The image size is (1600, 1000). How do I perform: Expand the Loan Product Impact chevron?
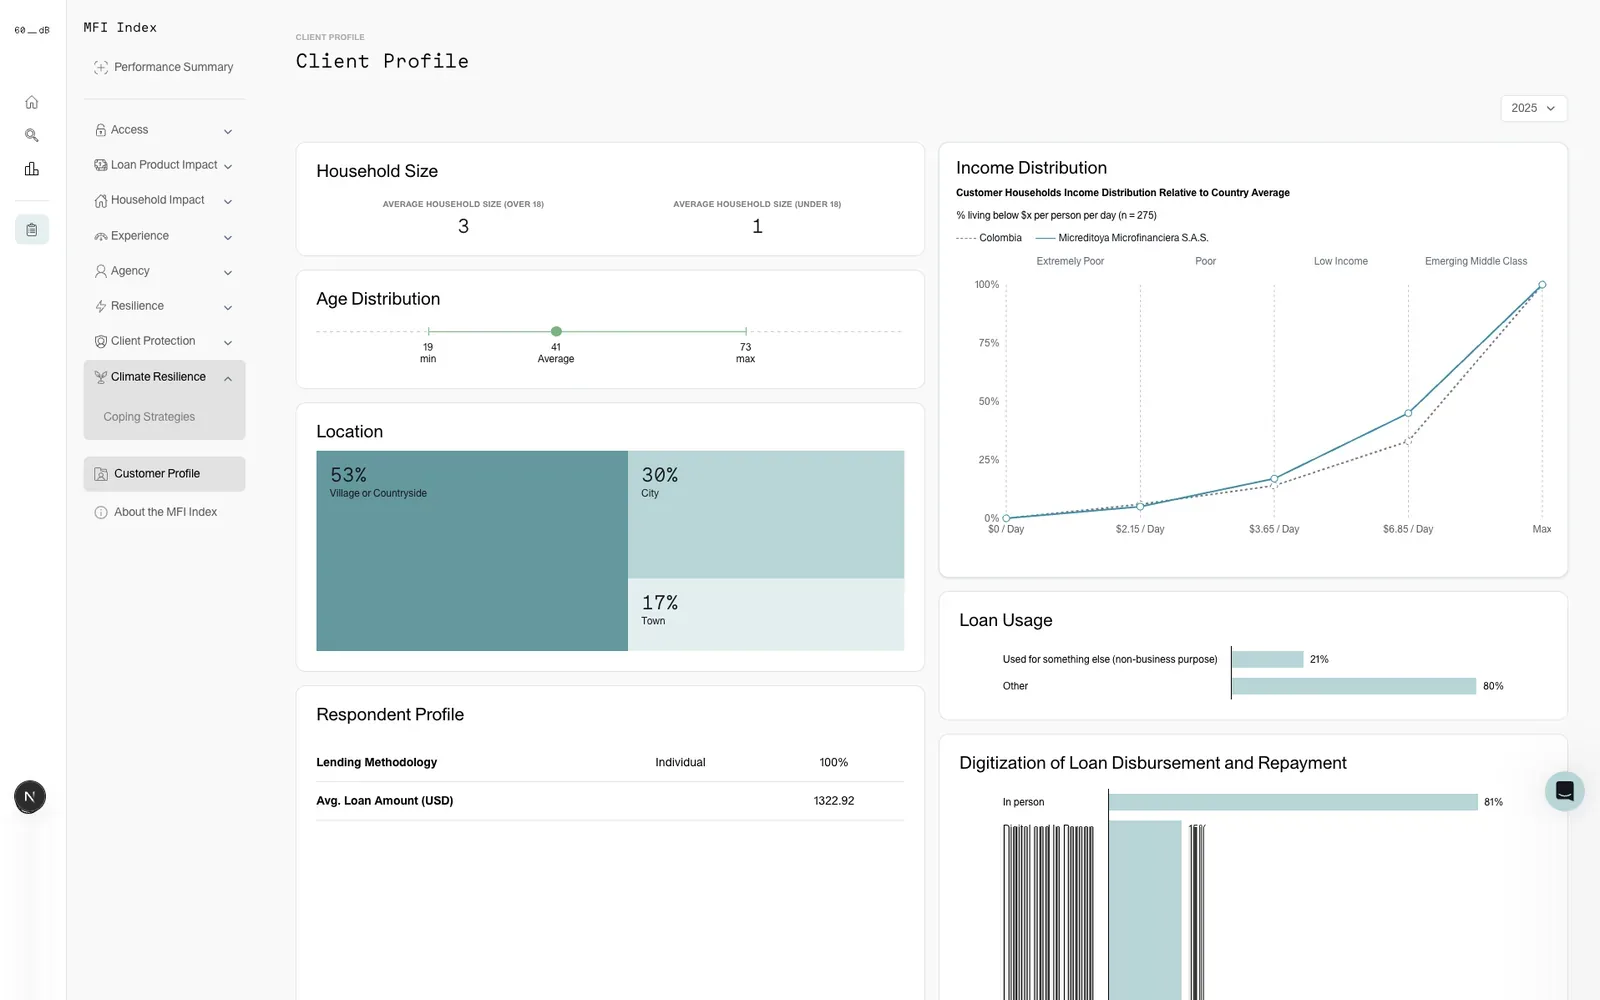228,166
